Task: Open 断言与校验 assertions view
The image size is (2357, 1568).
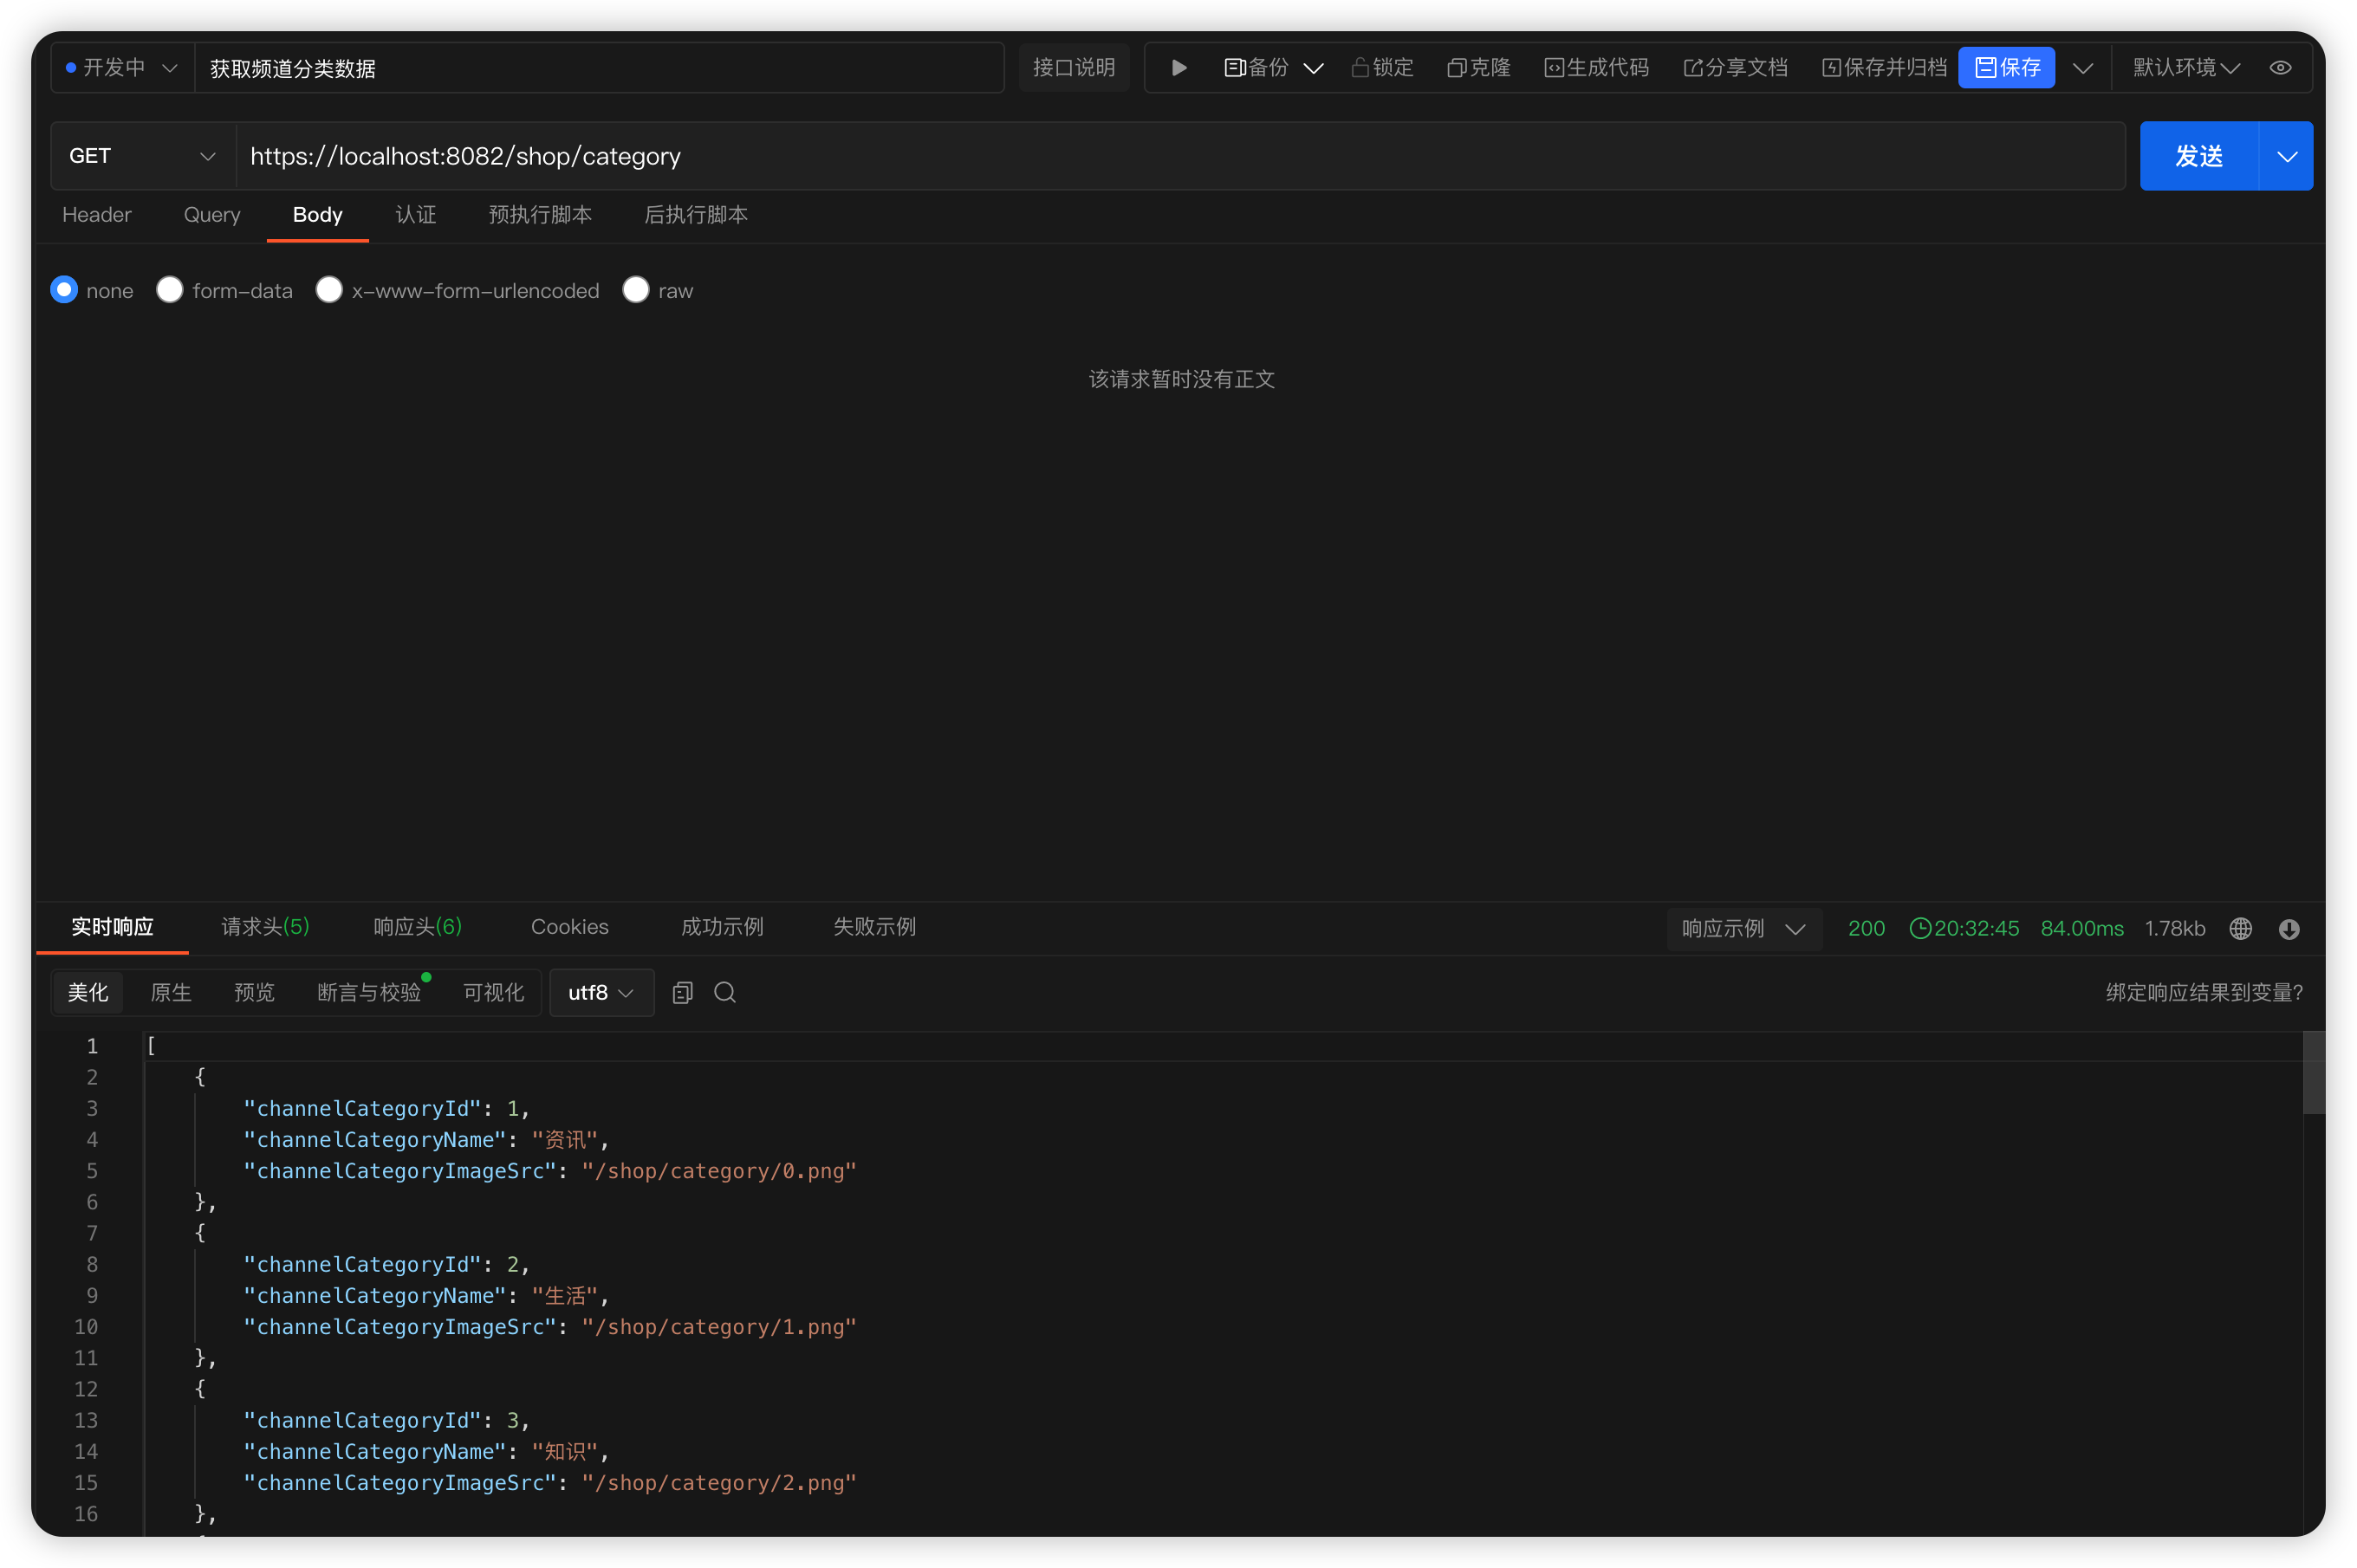Action: [369, 992]
